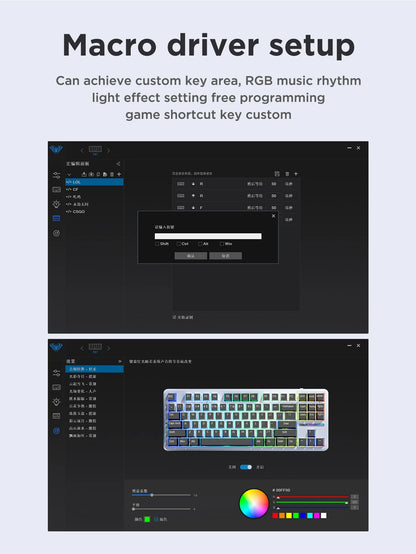Collapse the macro list panel using its arrow
Image resolution: width=416 pixels, height=554 pixels.
coord(118,164)
